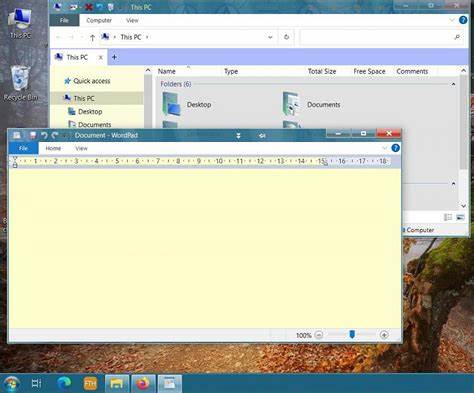
Task: Click the Explorer undo icon in quick access toolbar
Action: point(99,7)
